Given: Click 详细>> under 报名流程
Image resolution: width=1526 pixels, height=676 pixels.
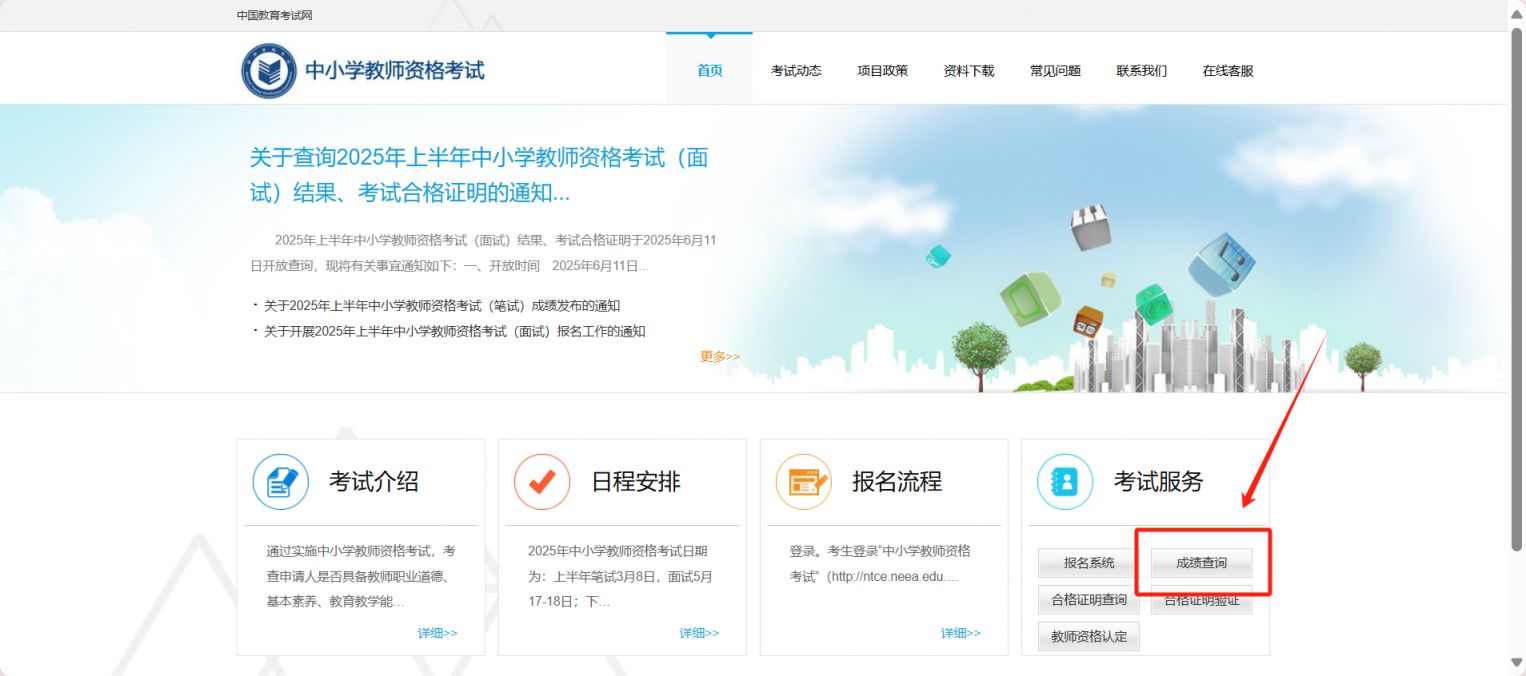Looking at the screenshot, I should pyautogui.click(x=960, y=633).
